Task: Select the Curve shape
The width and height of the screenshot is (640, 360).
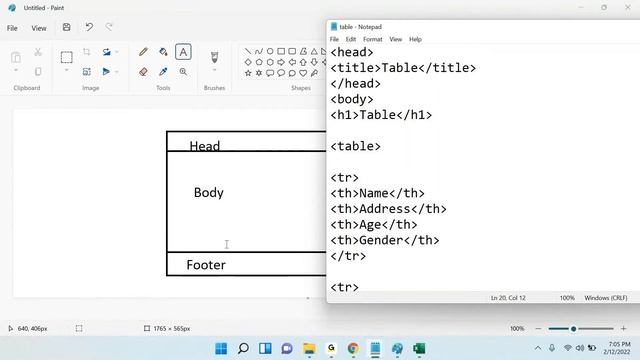Action: [x=259, y=51]
